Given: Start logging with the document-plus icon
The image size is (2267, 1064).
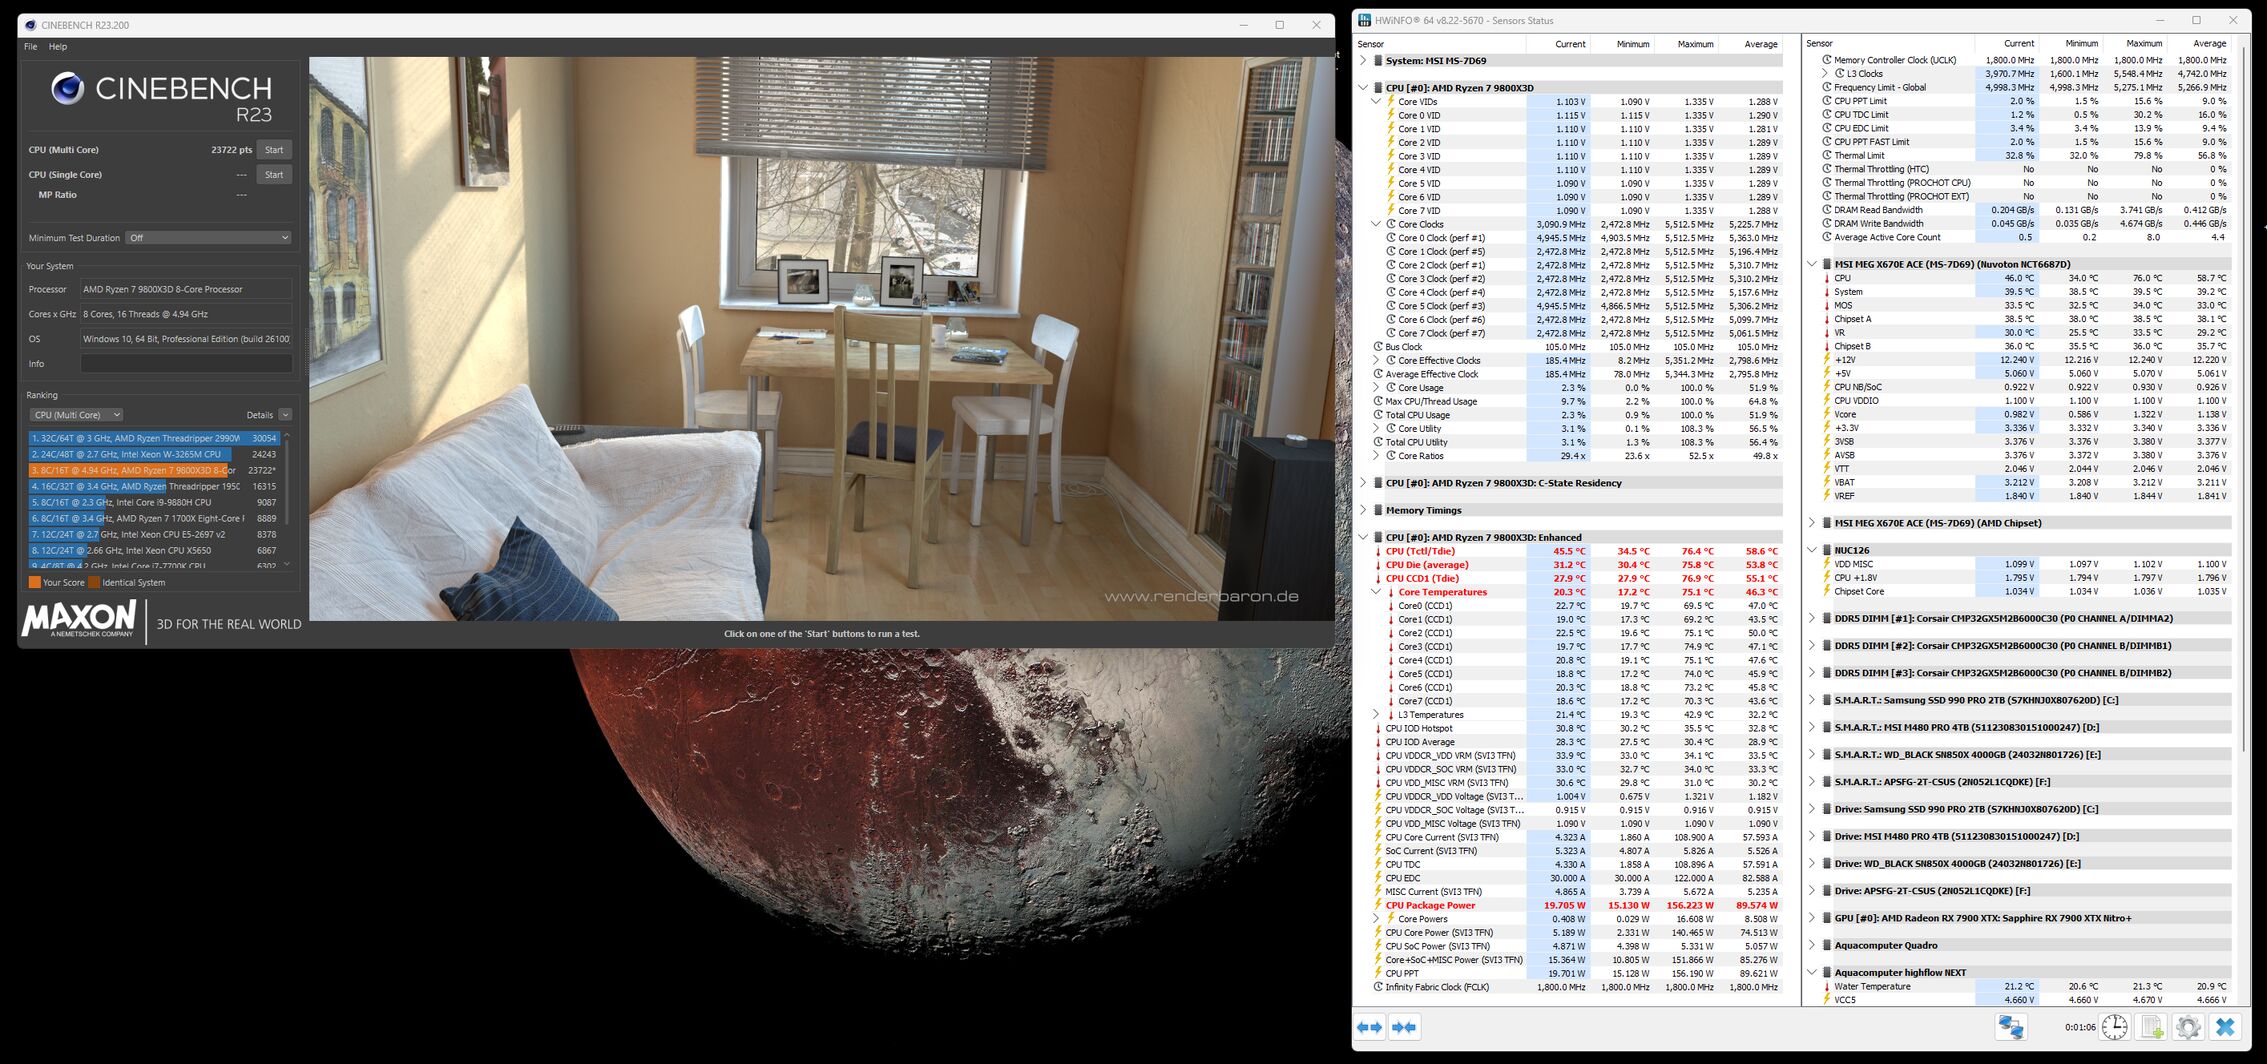Looking at the screenshot, I should point(2152,1027).
